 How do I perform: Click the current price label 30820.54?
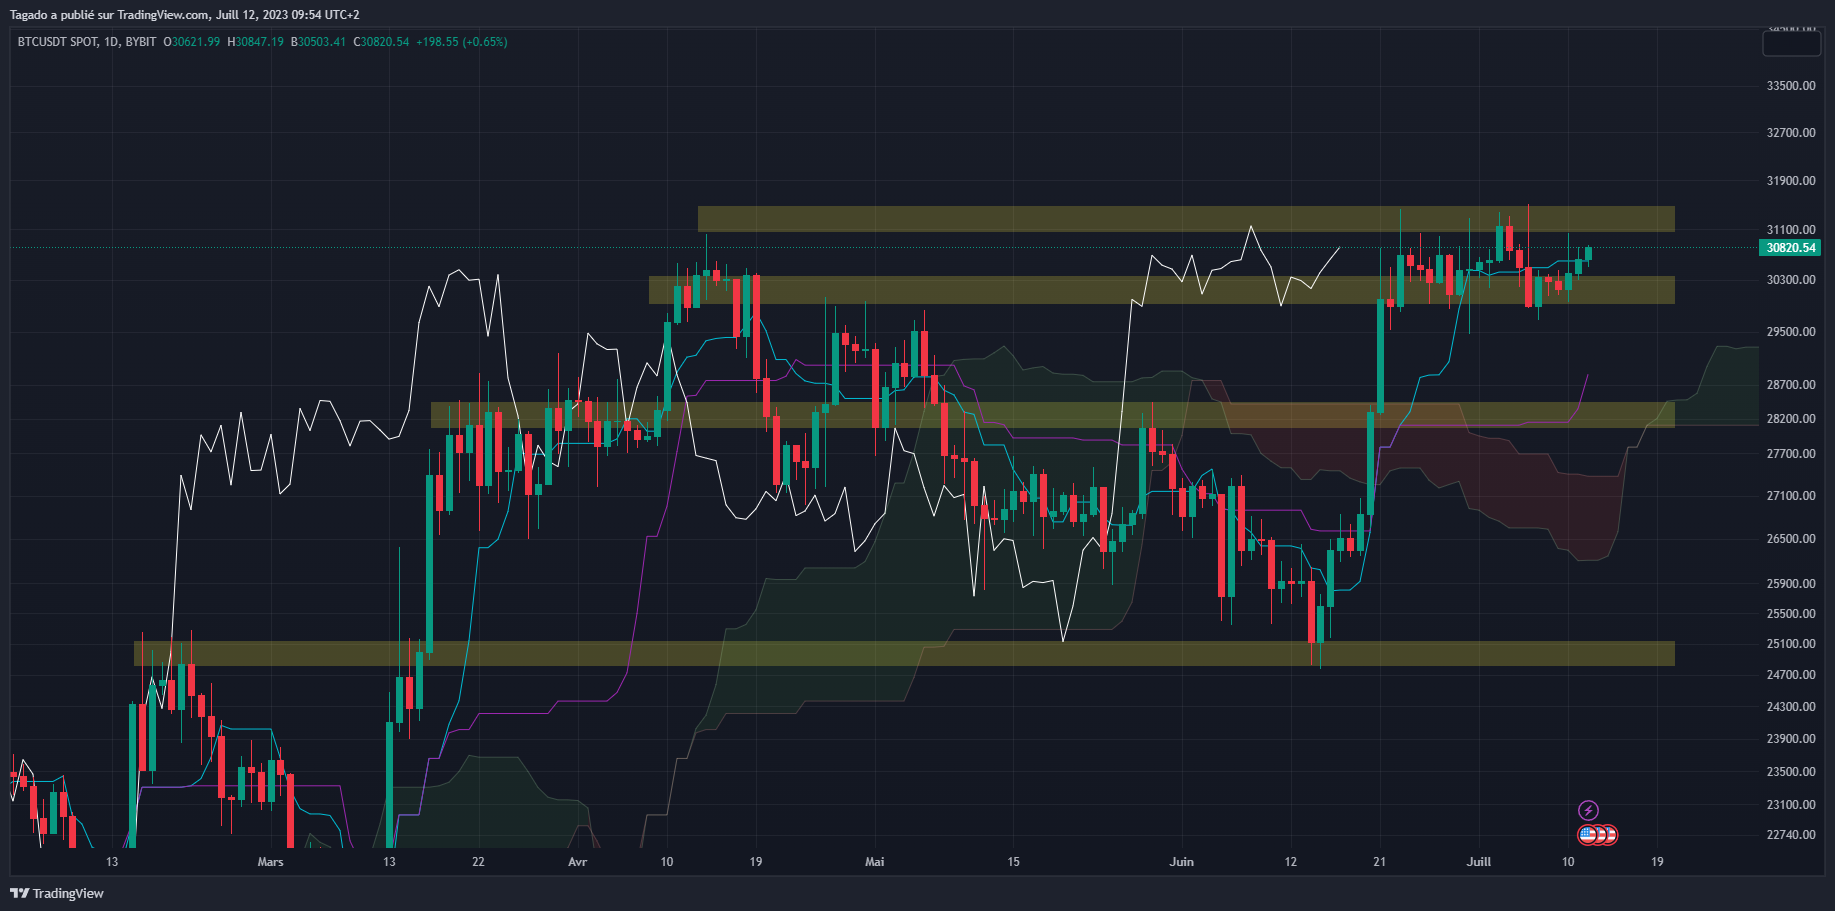[x=1789, y=248]
